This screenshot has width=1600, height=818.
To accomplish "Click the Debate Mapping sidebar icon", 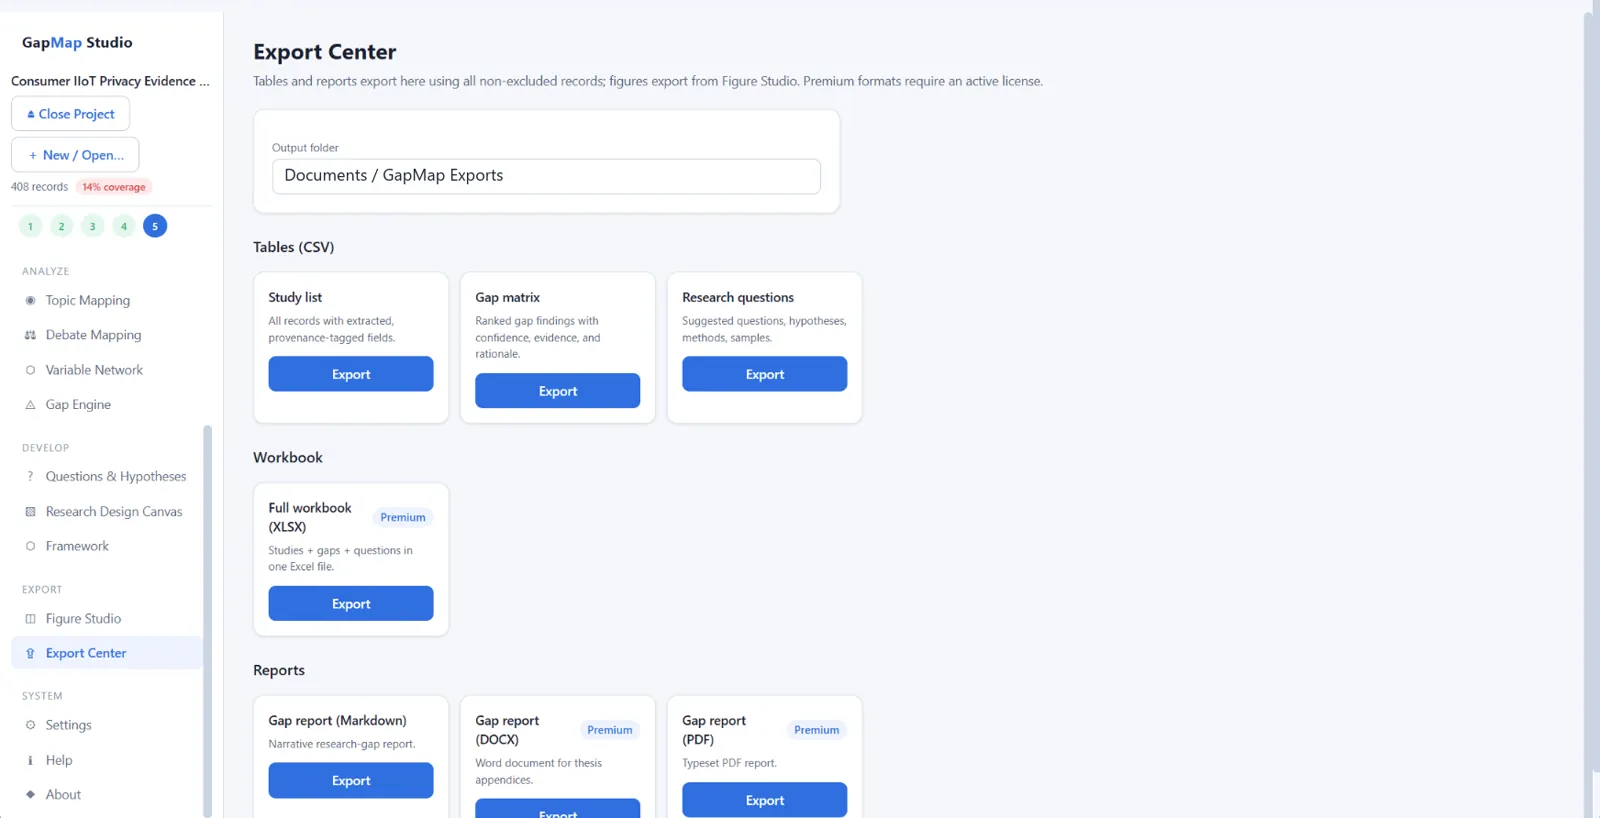I will [30, 335].
